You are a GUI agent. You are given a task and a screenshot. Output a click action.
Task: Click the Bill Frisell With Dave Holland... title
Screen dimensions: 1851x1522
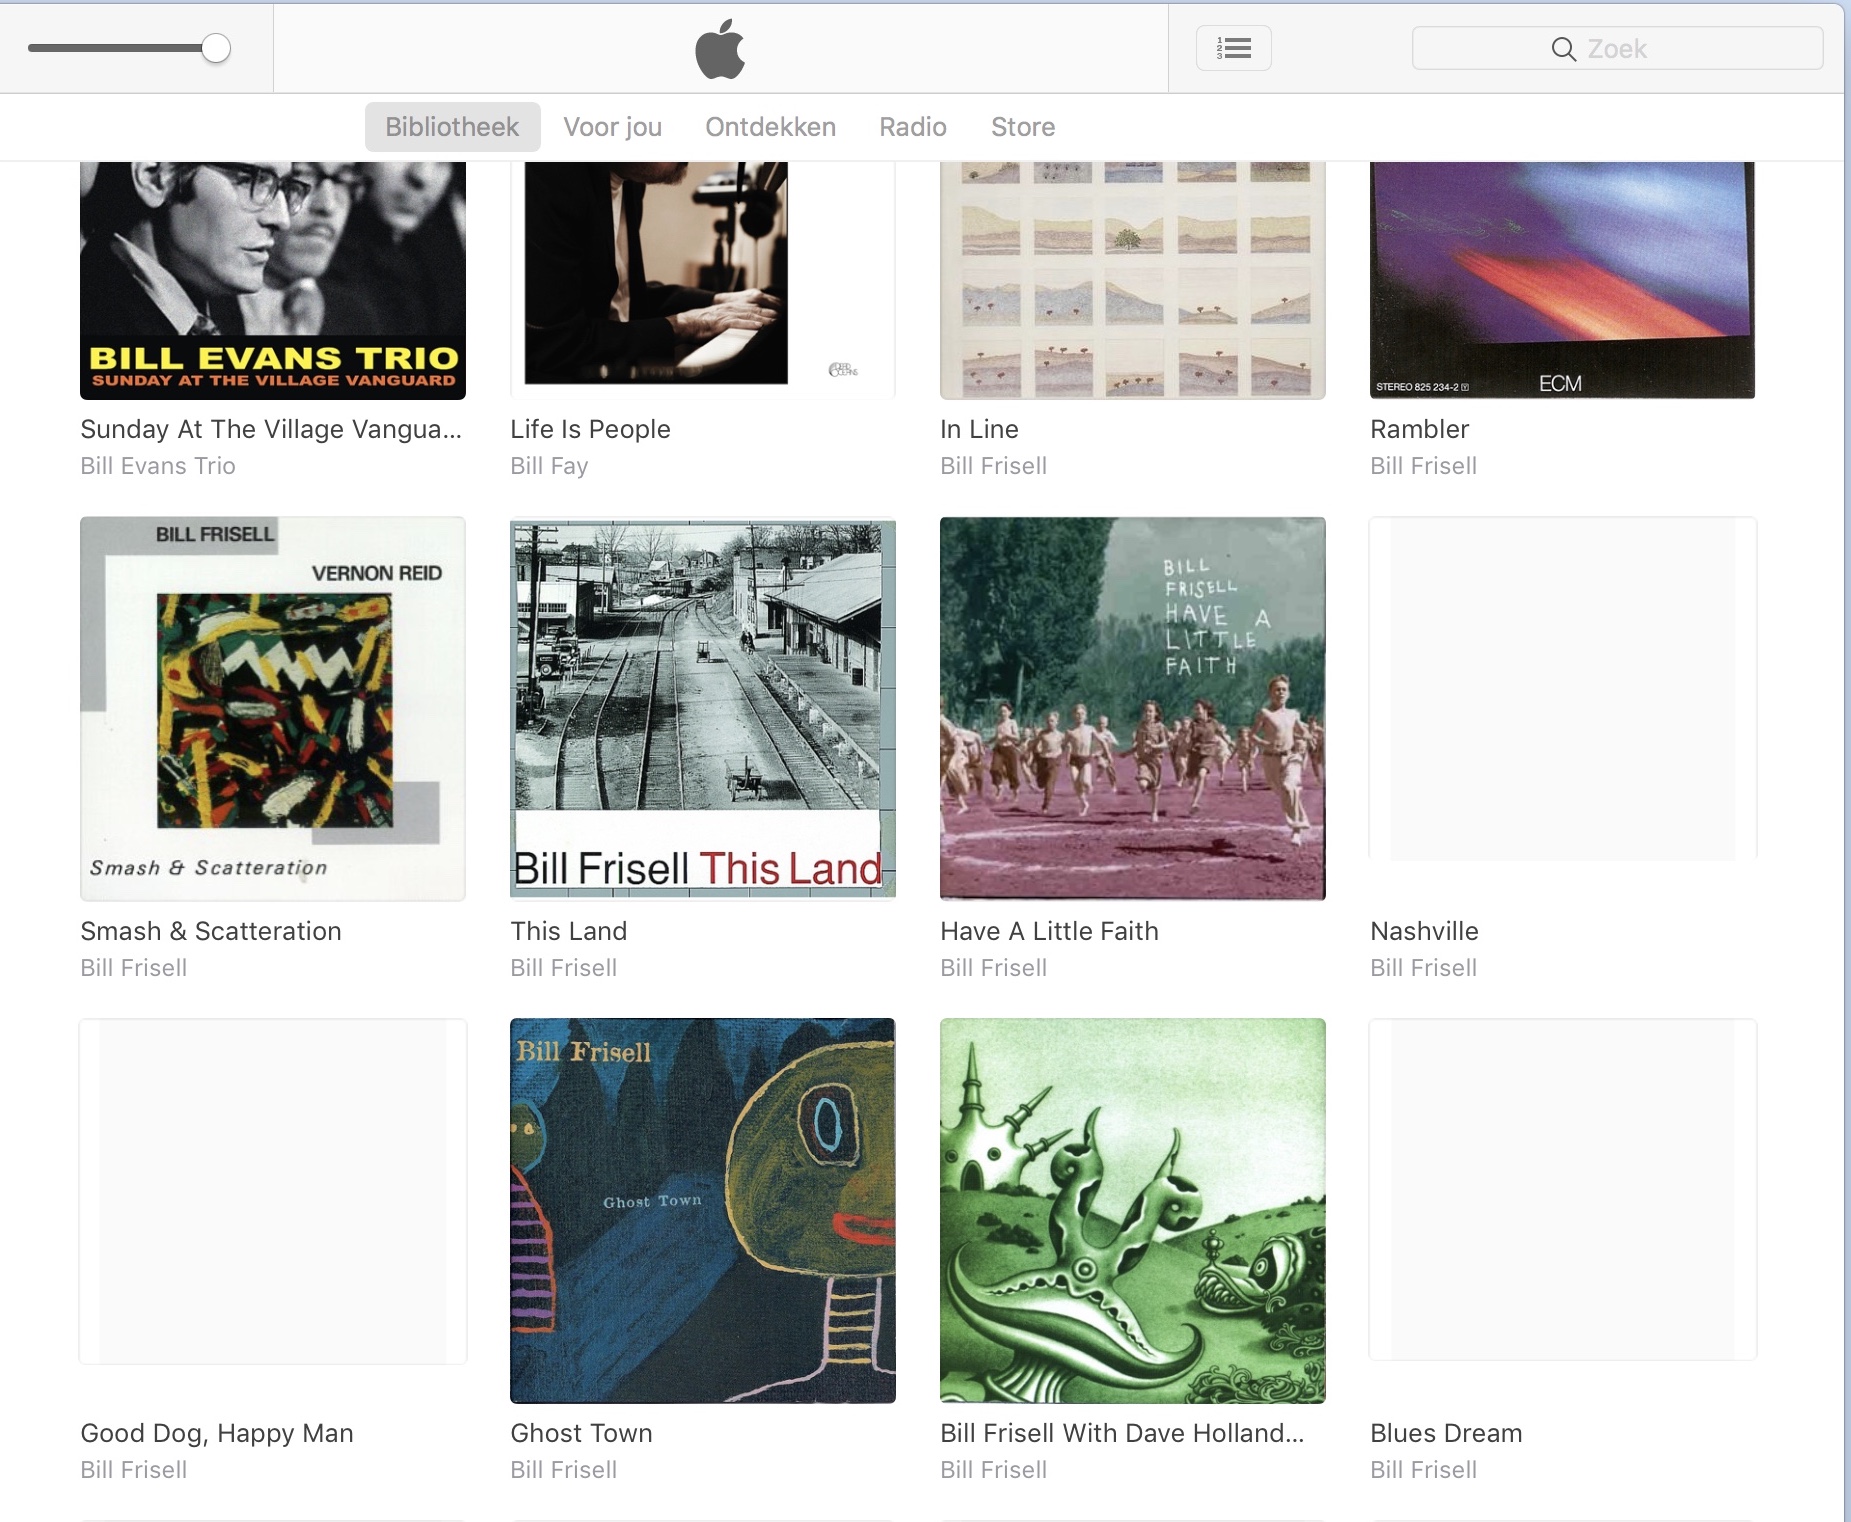(x=1122, y=1433)
